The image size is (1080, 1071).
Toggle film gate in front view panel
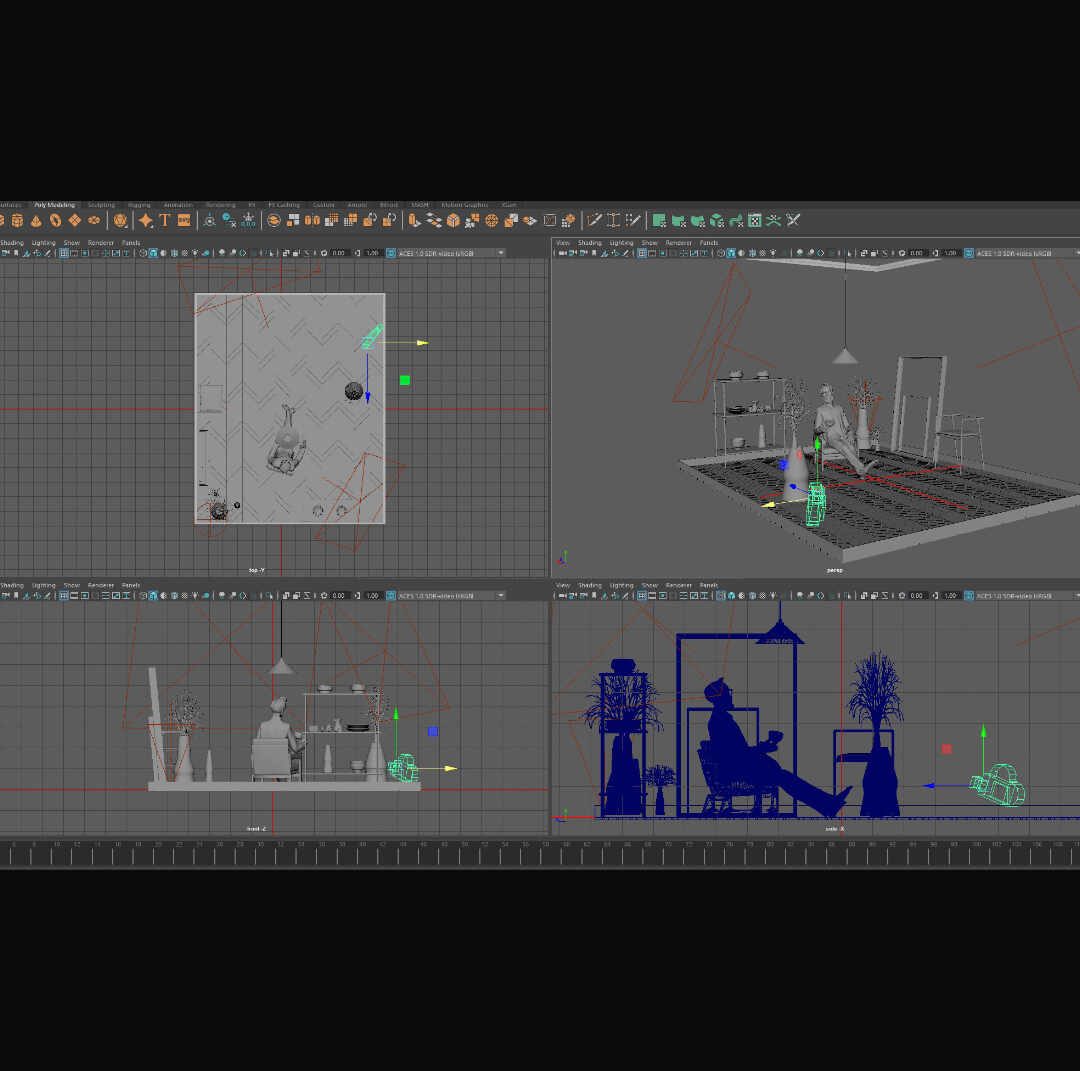click(x=74, y=596)
